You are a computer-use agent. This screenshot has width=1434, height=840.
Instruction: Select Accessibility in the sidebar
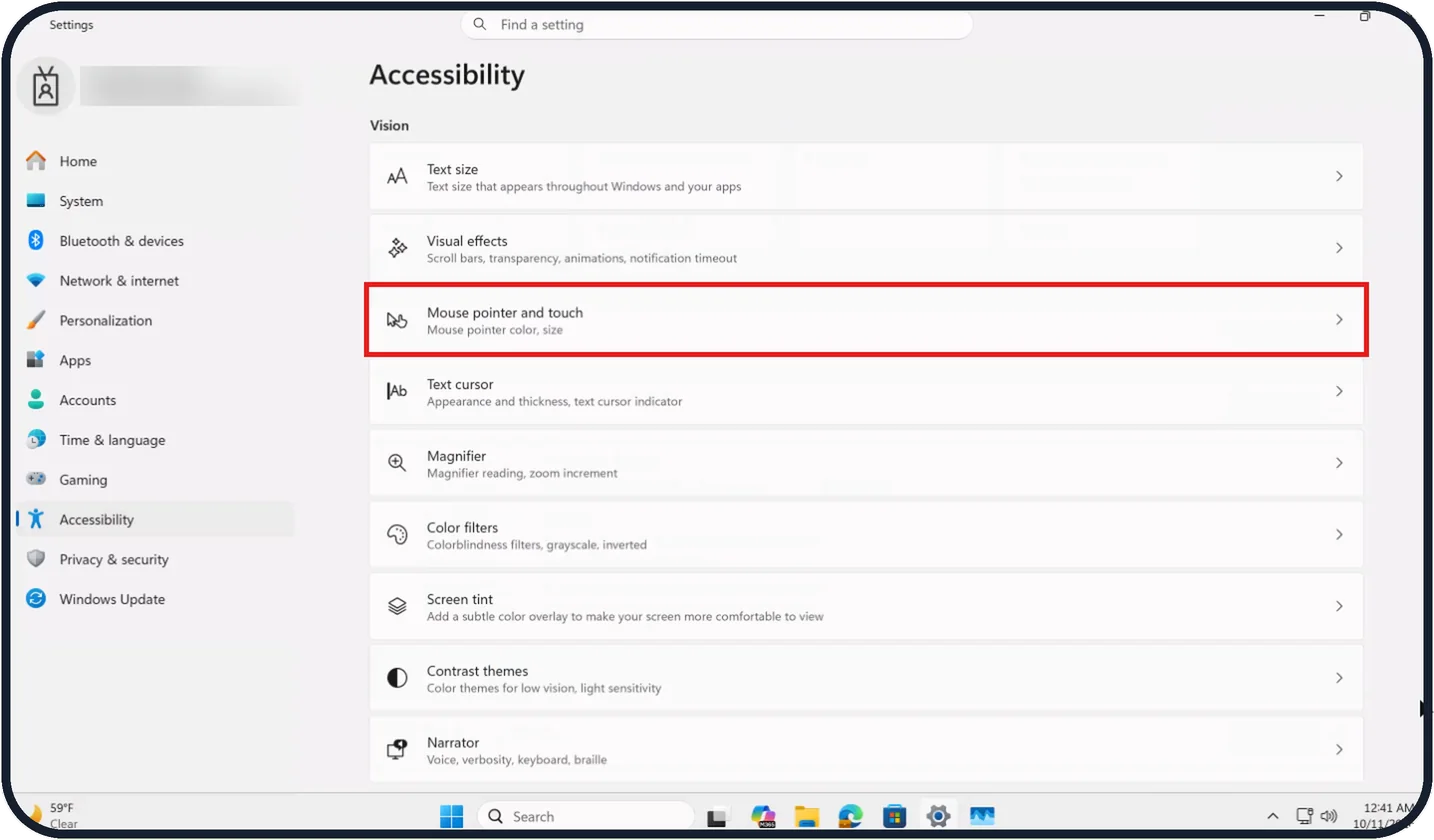coord(155,520)
